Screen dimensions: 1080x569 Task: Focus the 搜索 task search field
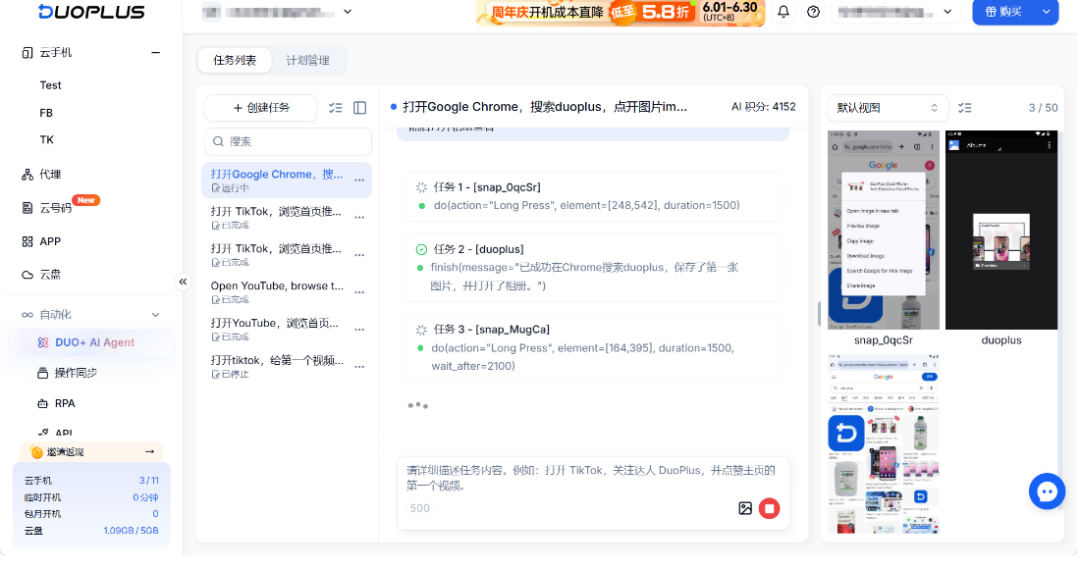coord(288,141)
